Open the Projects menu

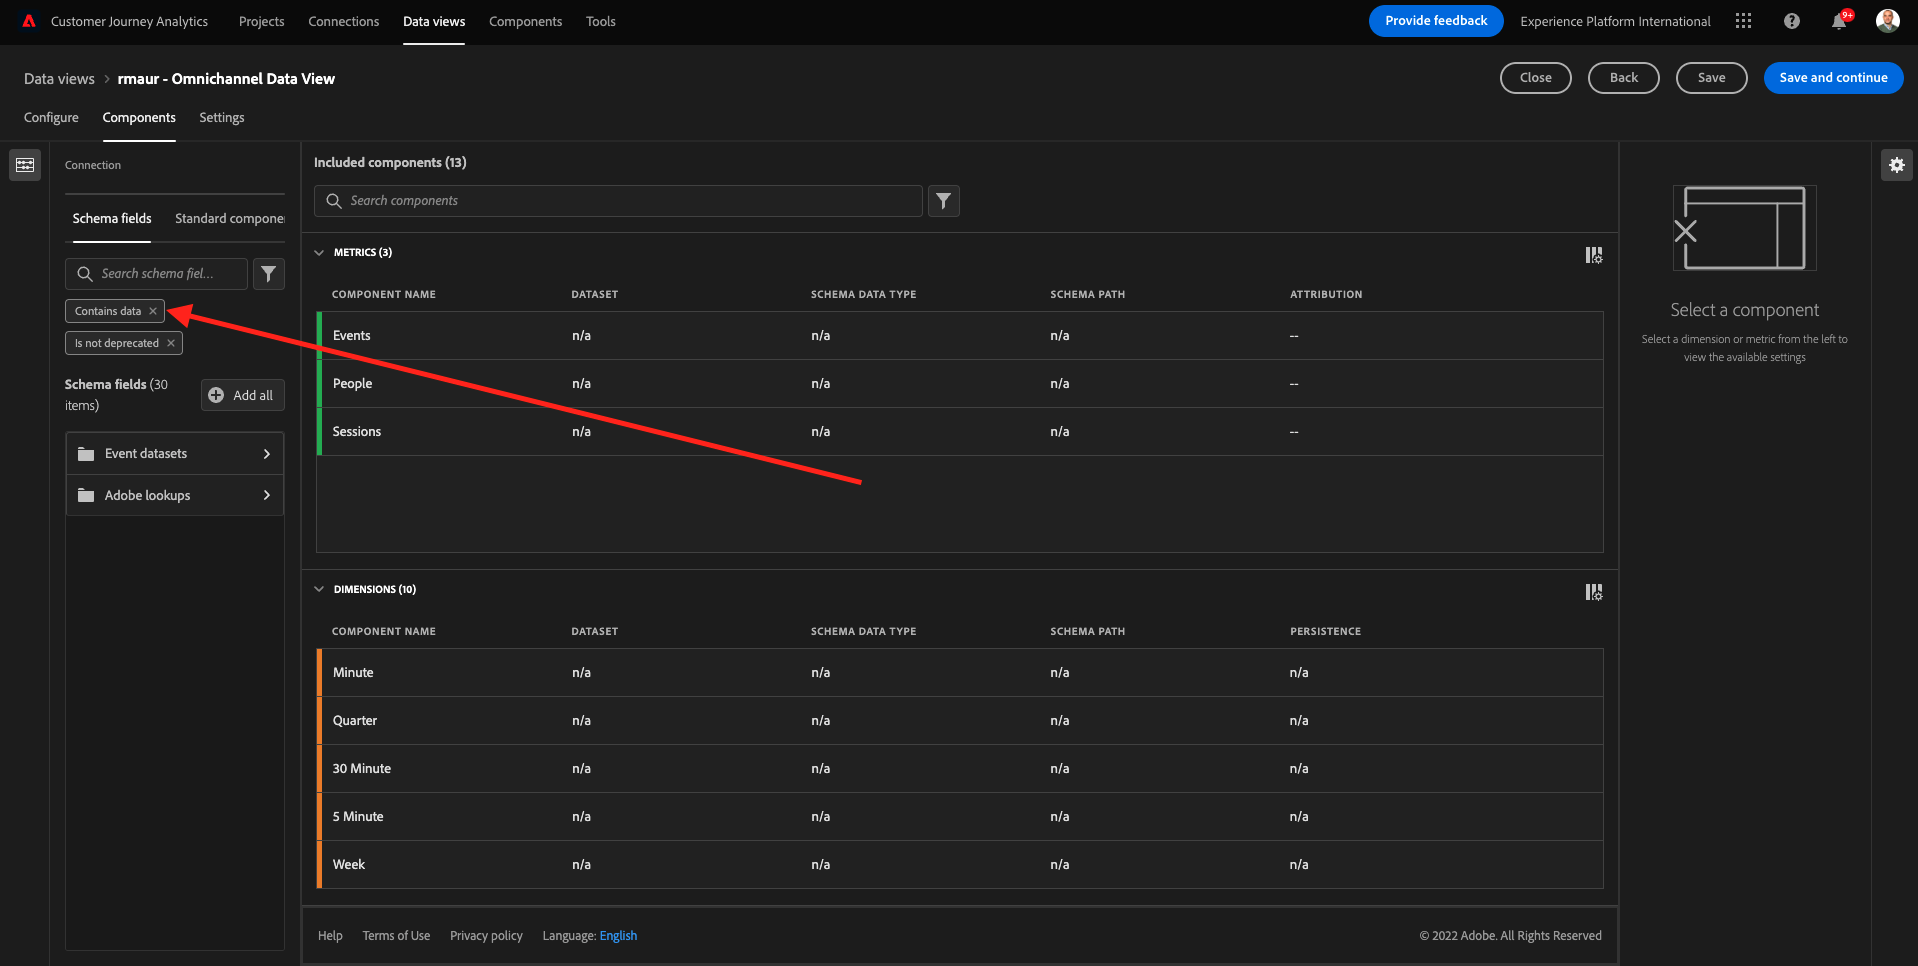261,21
